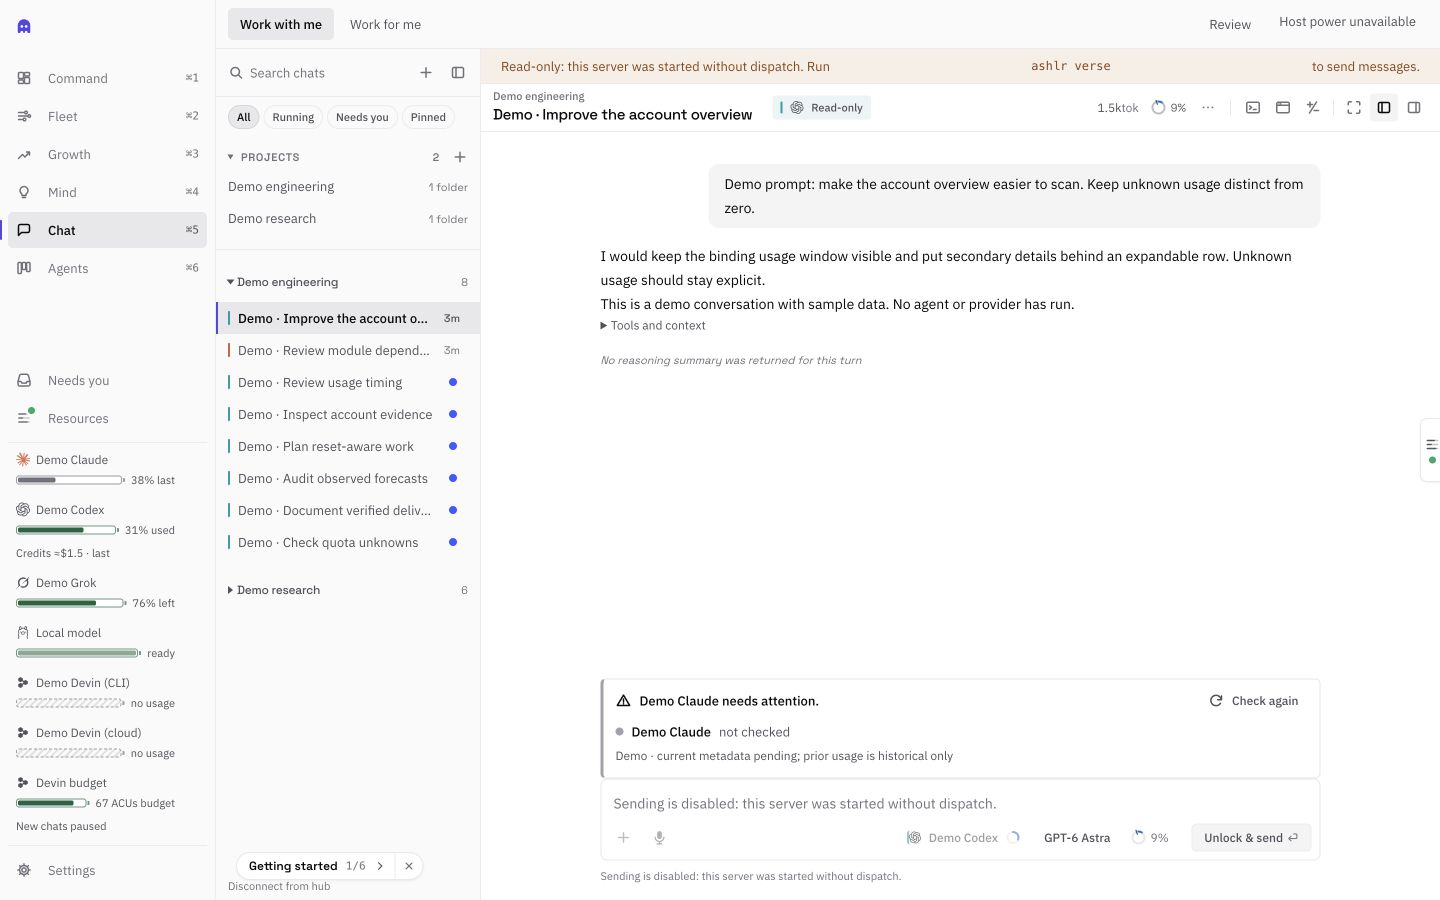Viewport: 1440px width, 900px height.
Task: Click the microphone icon in composer
Action: pyautogui.click(x=660, y=838)
